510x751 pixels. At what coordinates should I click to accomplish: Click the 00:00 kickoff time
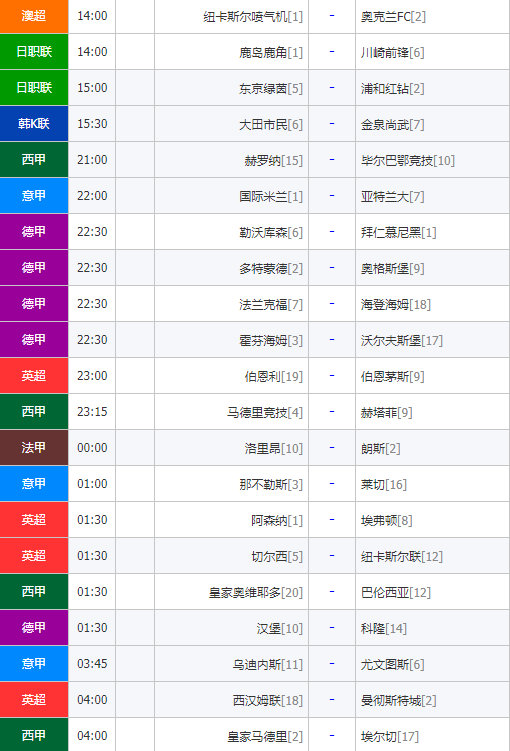[92, 448]
